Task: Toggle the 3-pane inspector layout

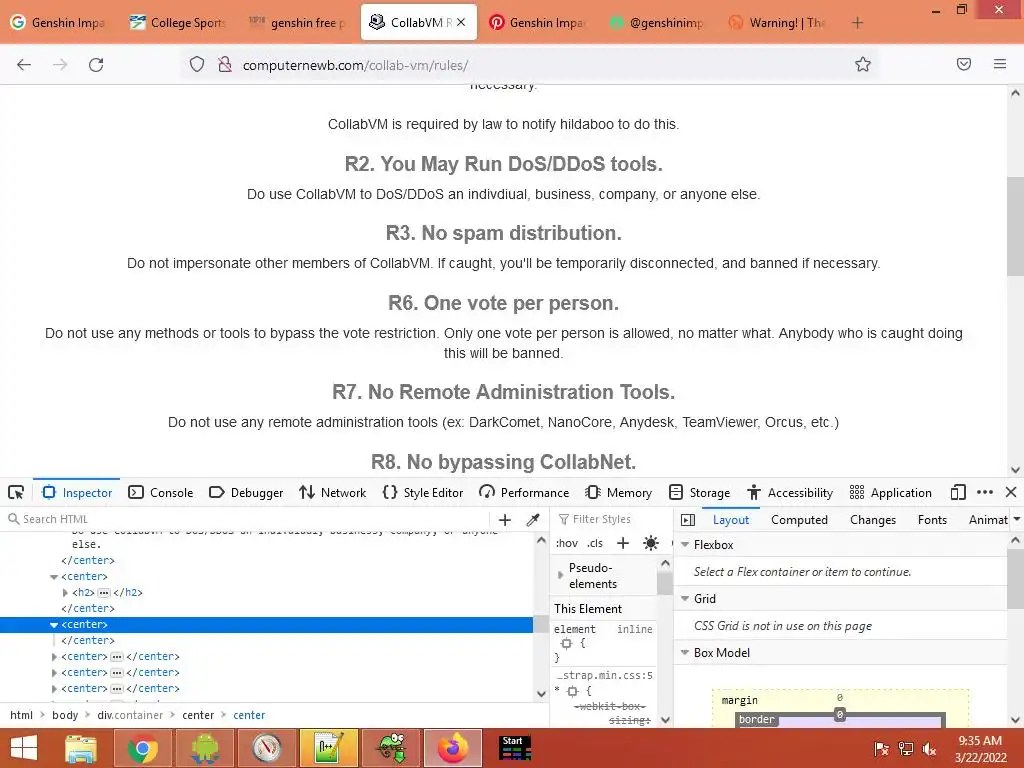Action: click(688, 520)
